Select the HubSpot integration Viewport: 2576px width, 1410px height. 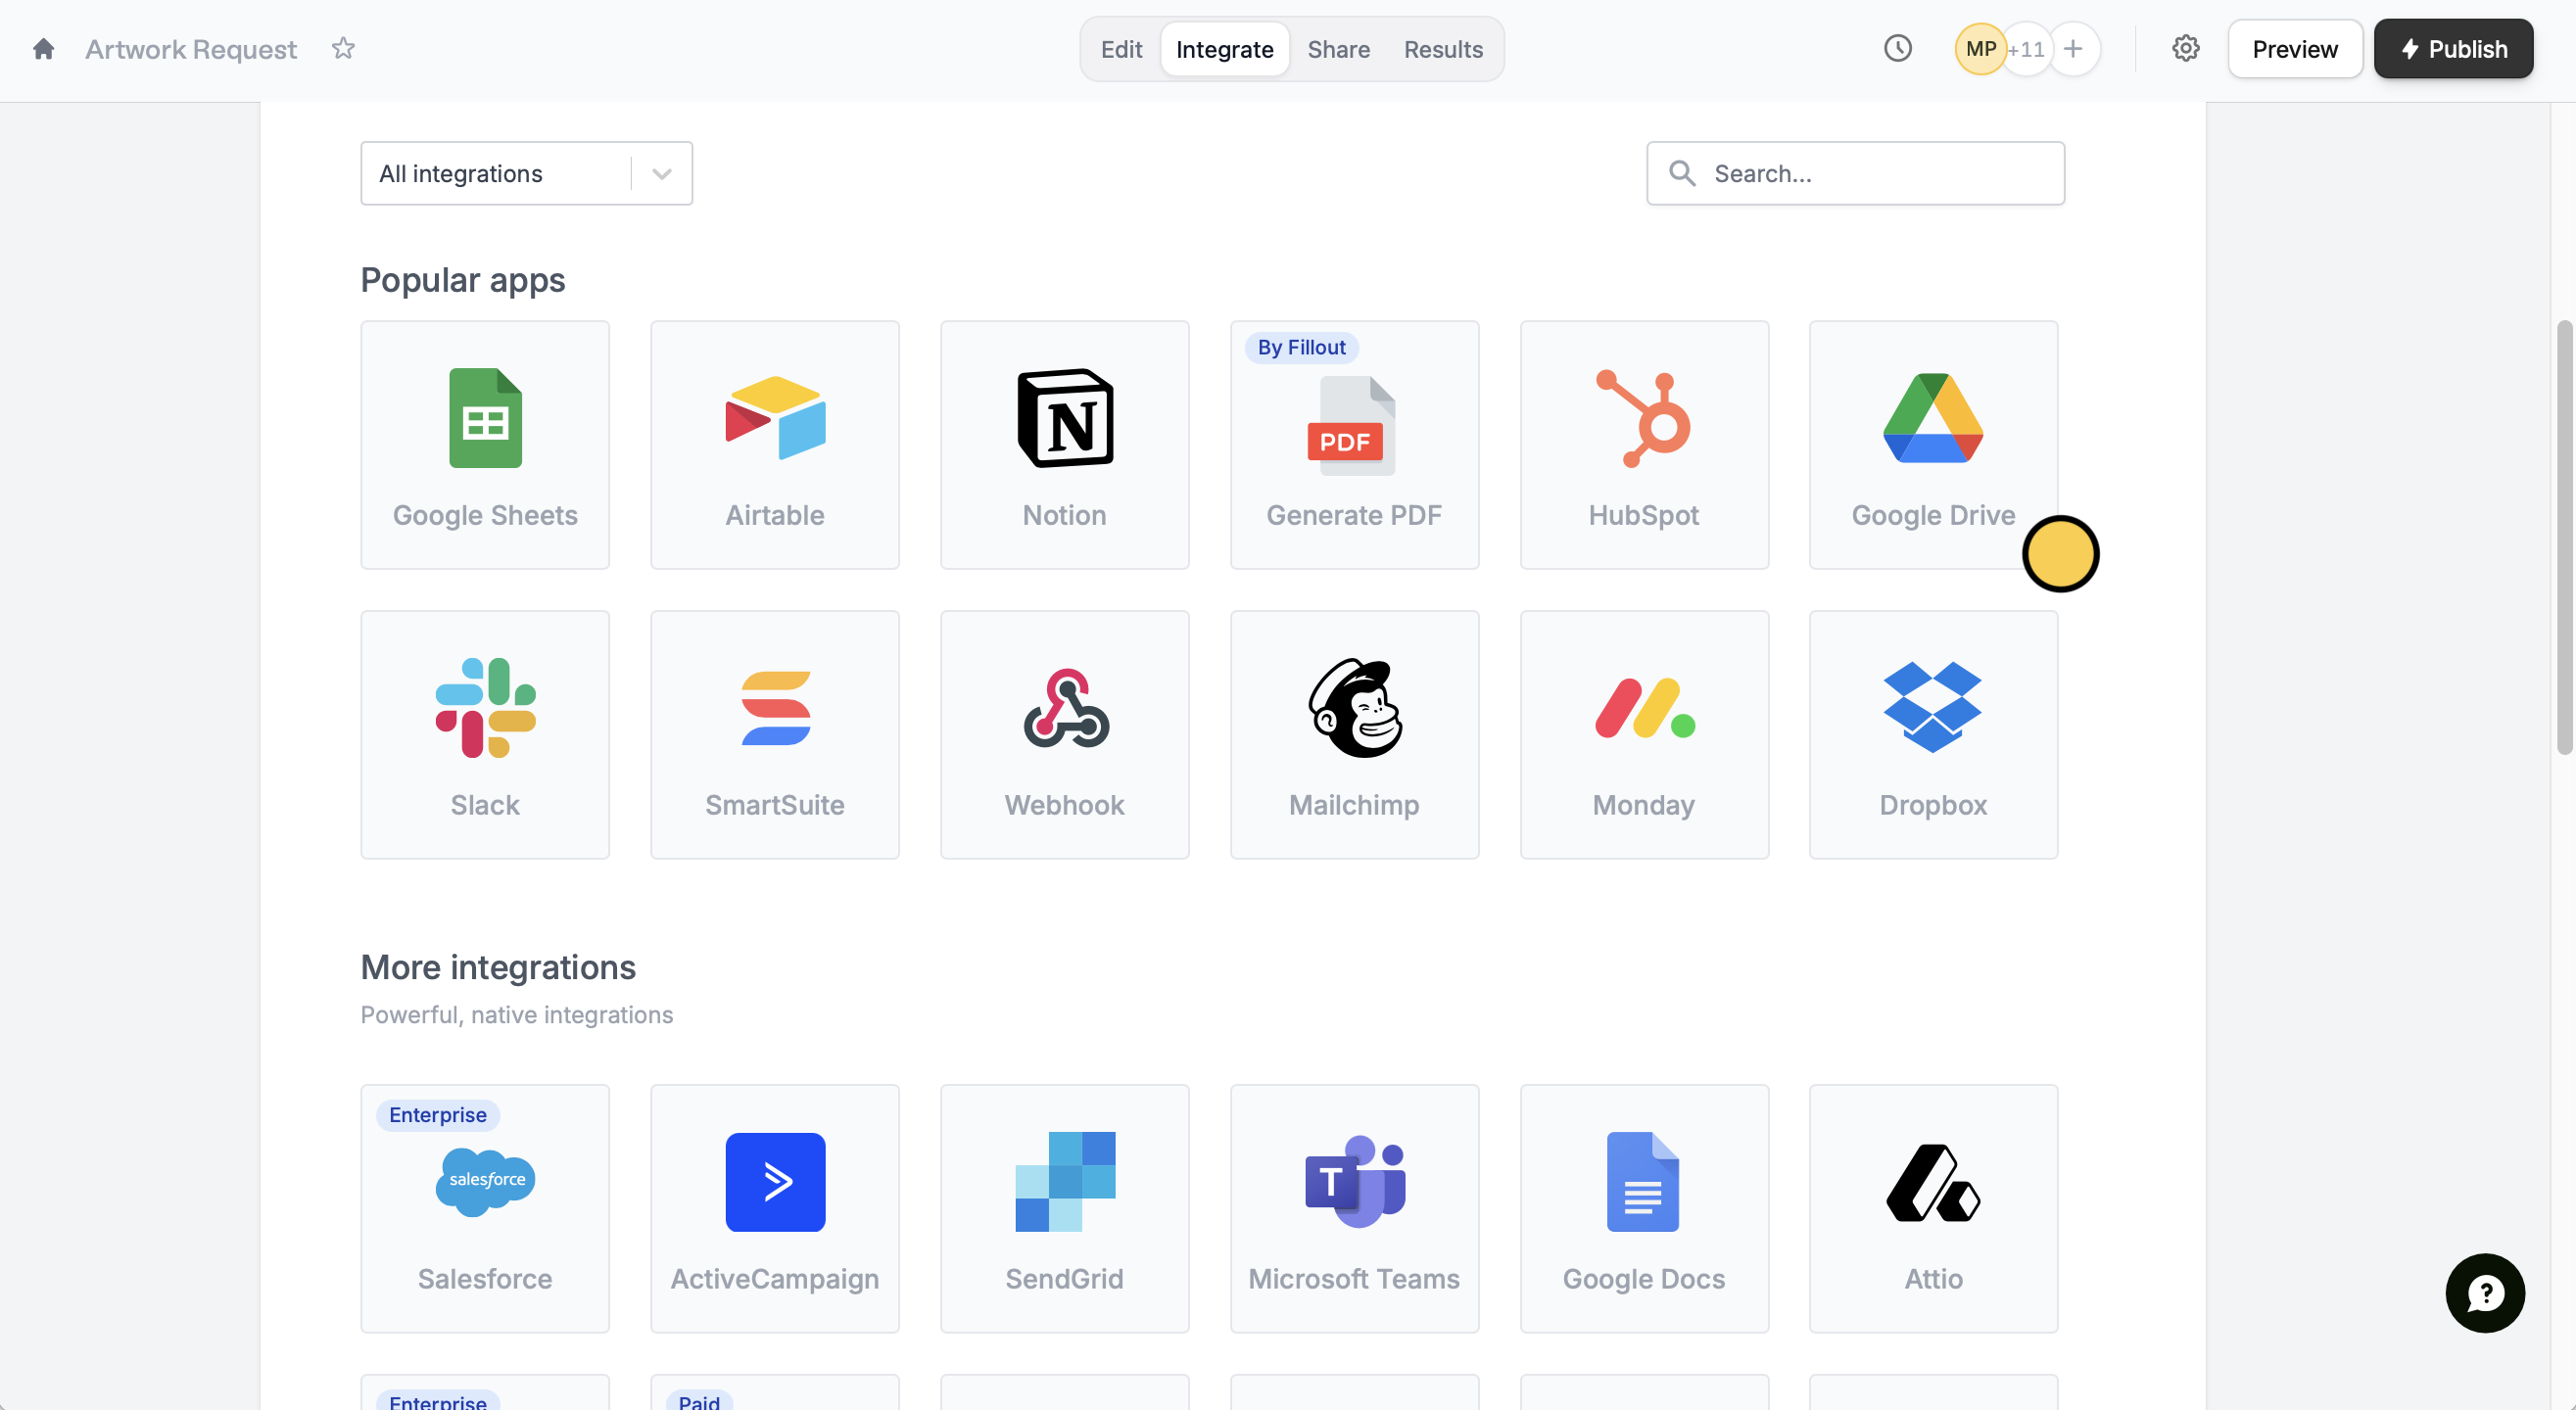click(x=1644, y=444)
